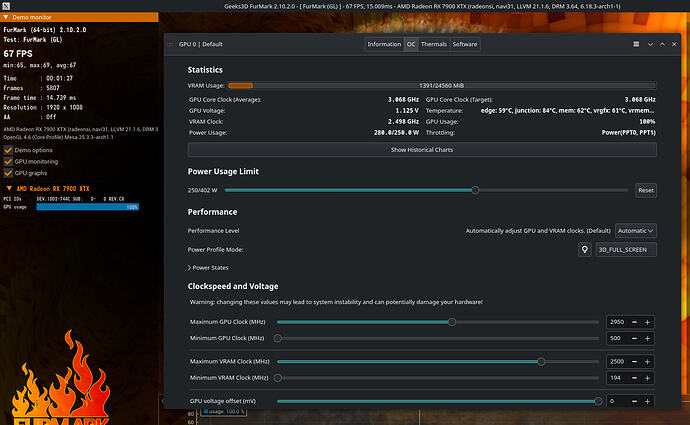Switch to the Thermals tab
Viewport: 690px width, 425px height.
(434, 44)
